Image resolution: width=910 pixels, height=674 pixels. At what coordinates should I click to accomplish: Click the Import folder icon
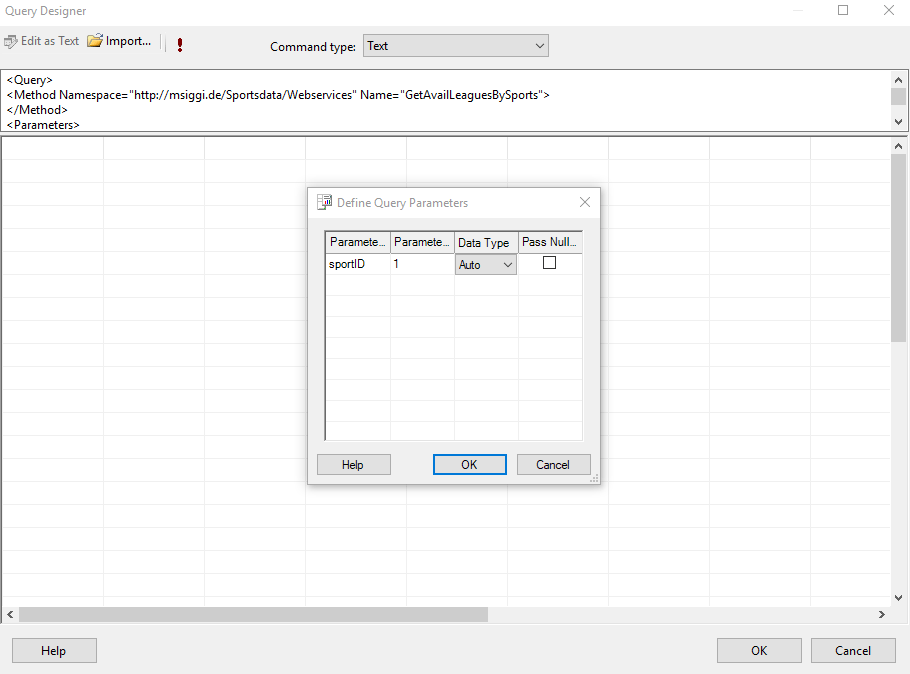pyautogui.click(x=95, y=42)
